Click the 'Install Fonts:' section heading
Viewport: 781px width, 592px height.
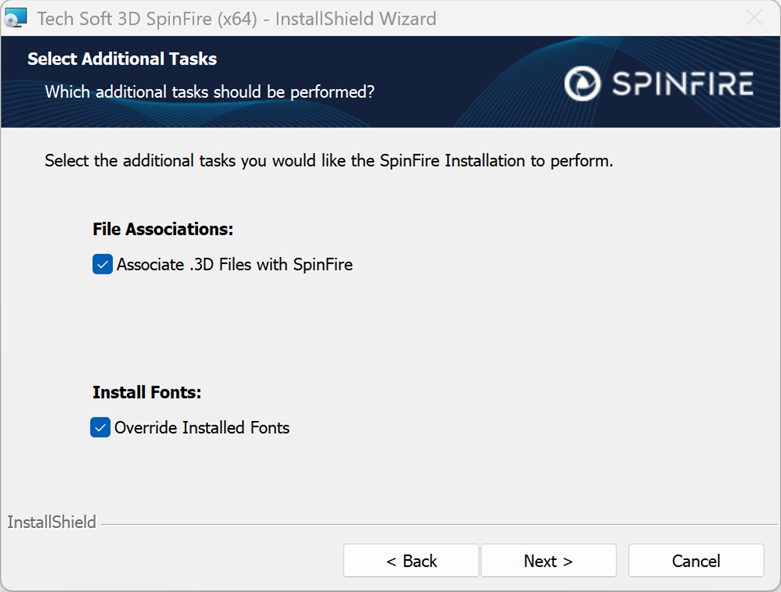tap(147, 393)
